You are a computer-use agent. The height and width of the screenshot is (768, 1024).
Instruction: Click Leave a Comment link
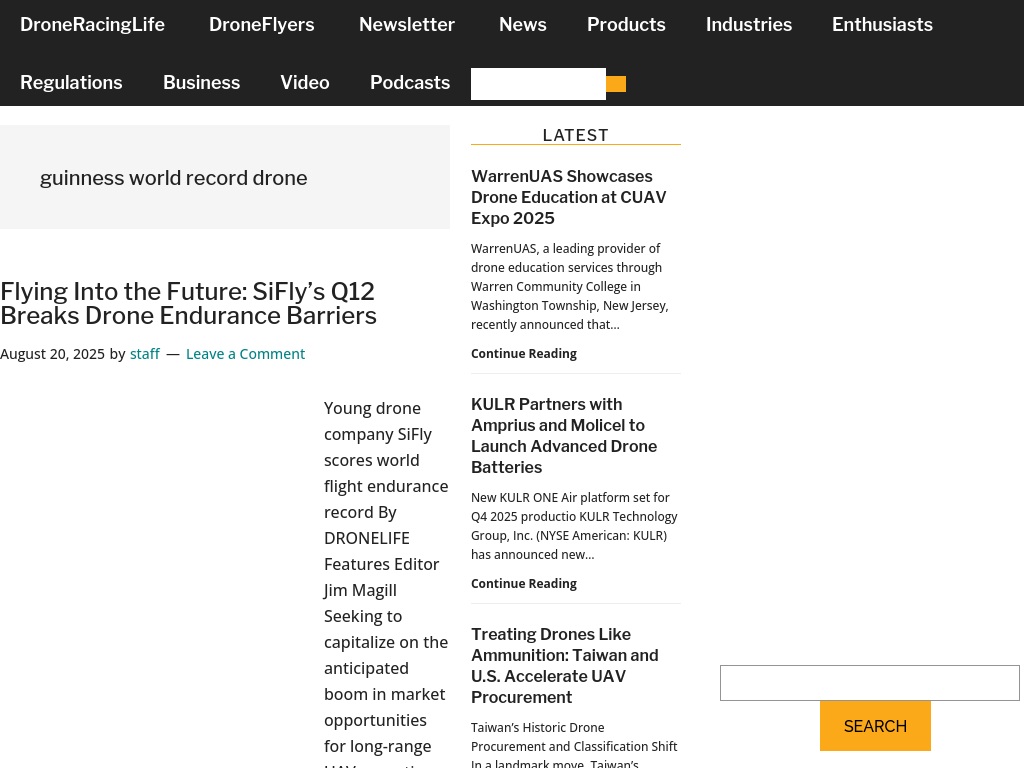point(245,354)
